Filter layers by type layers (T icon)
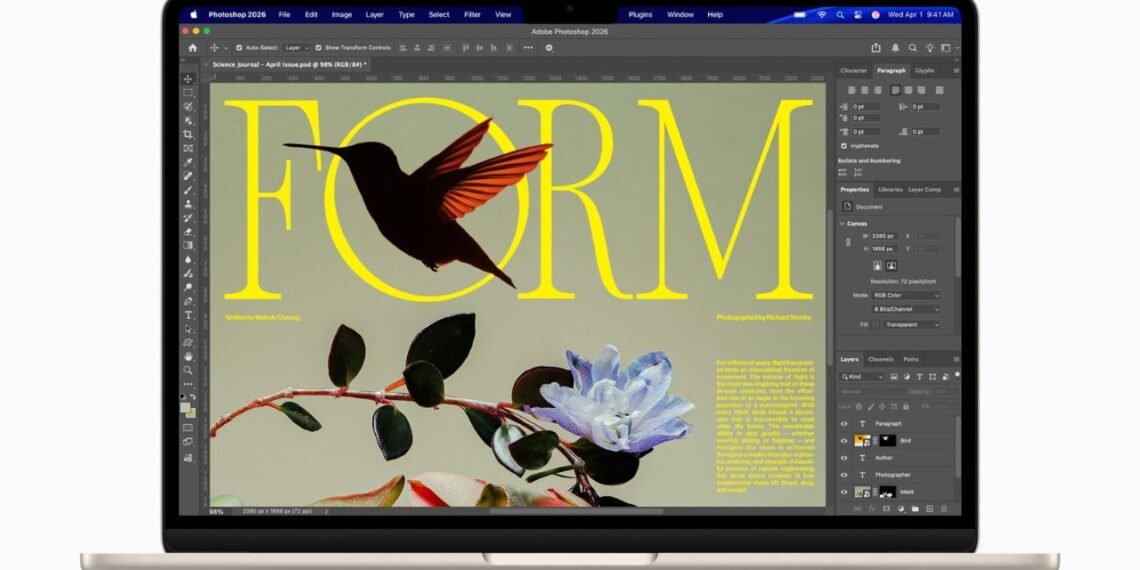Viewport: 1140px width, 570px height. click(x=920, y=377)
